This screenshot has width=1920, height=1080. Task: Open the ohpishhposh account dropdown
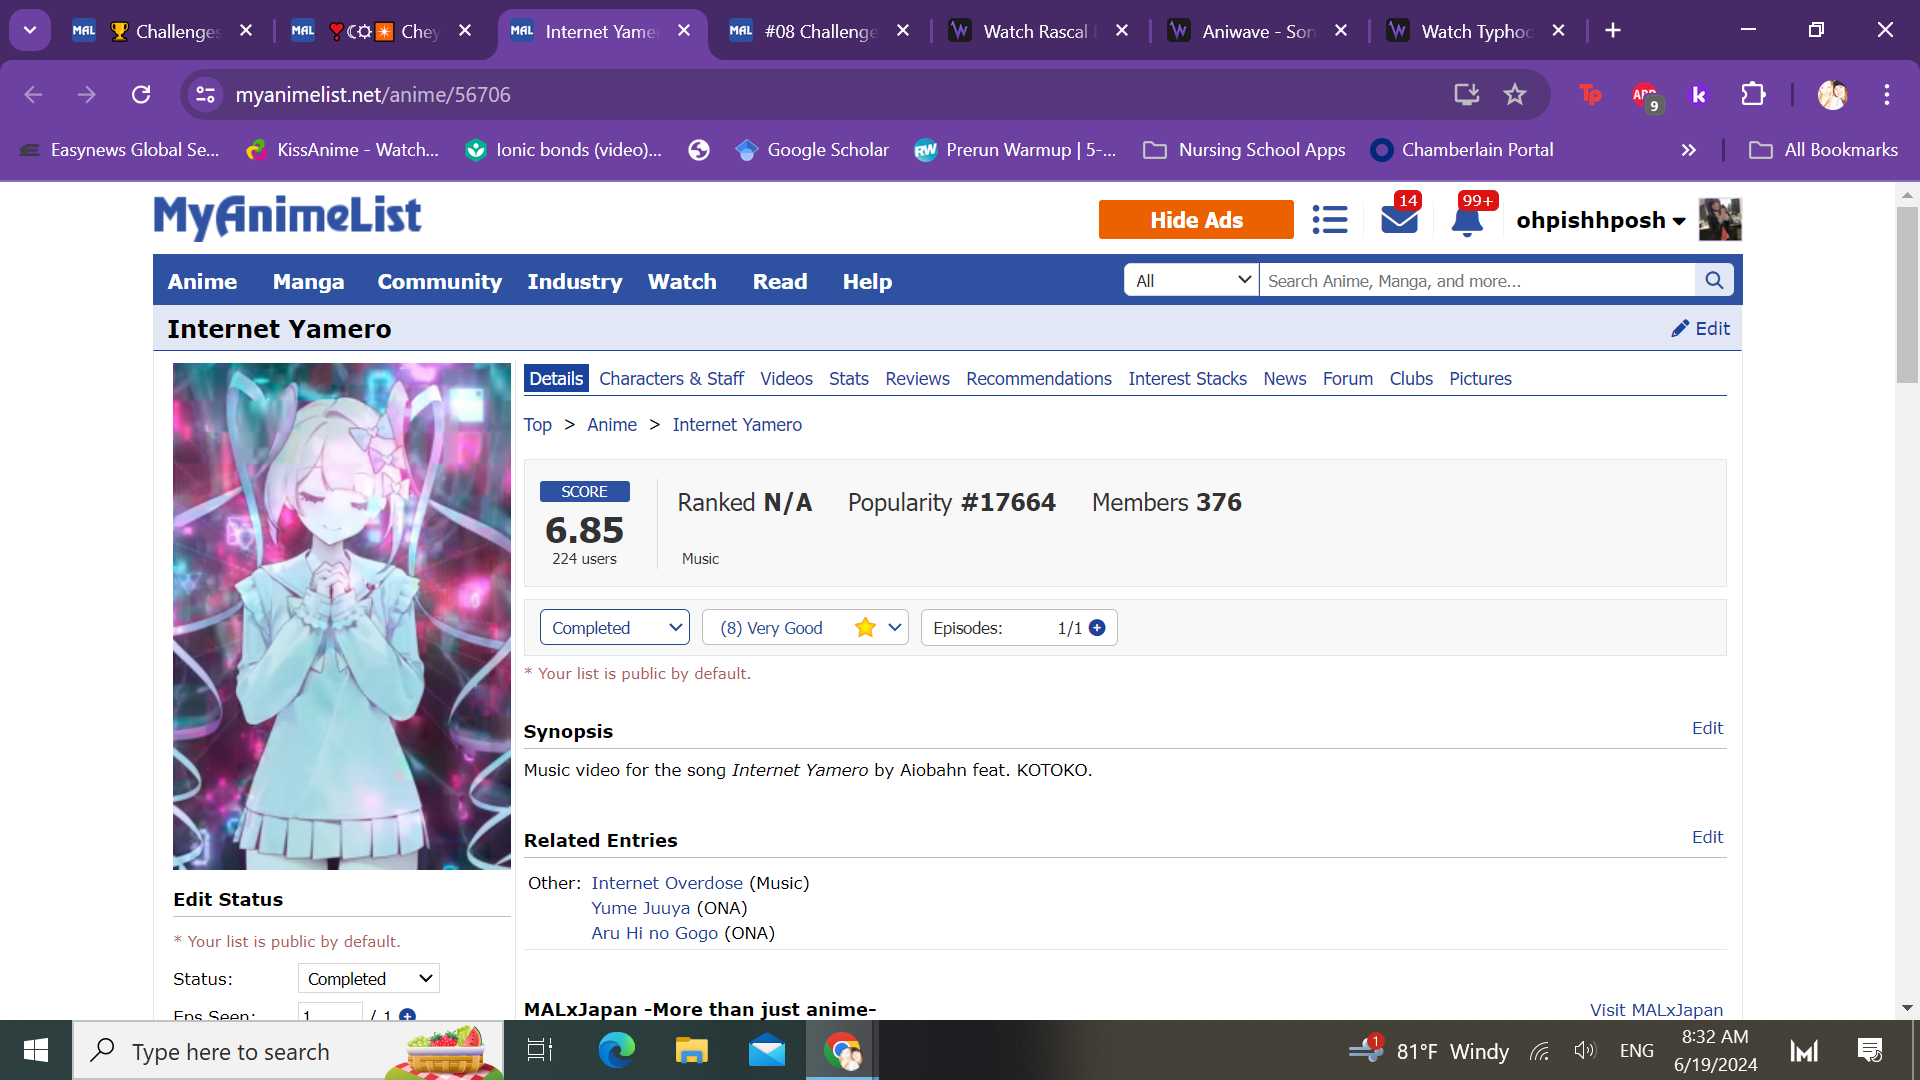tap(1601, 220)
